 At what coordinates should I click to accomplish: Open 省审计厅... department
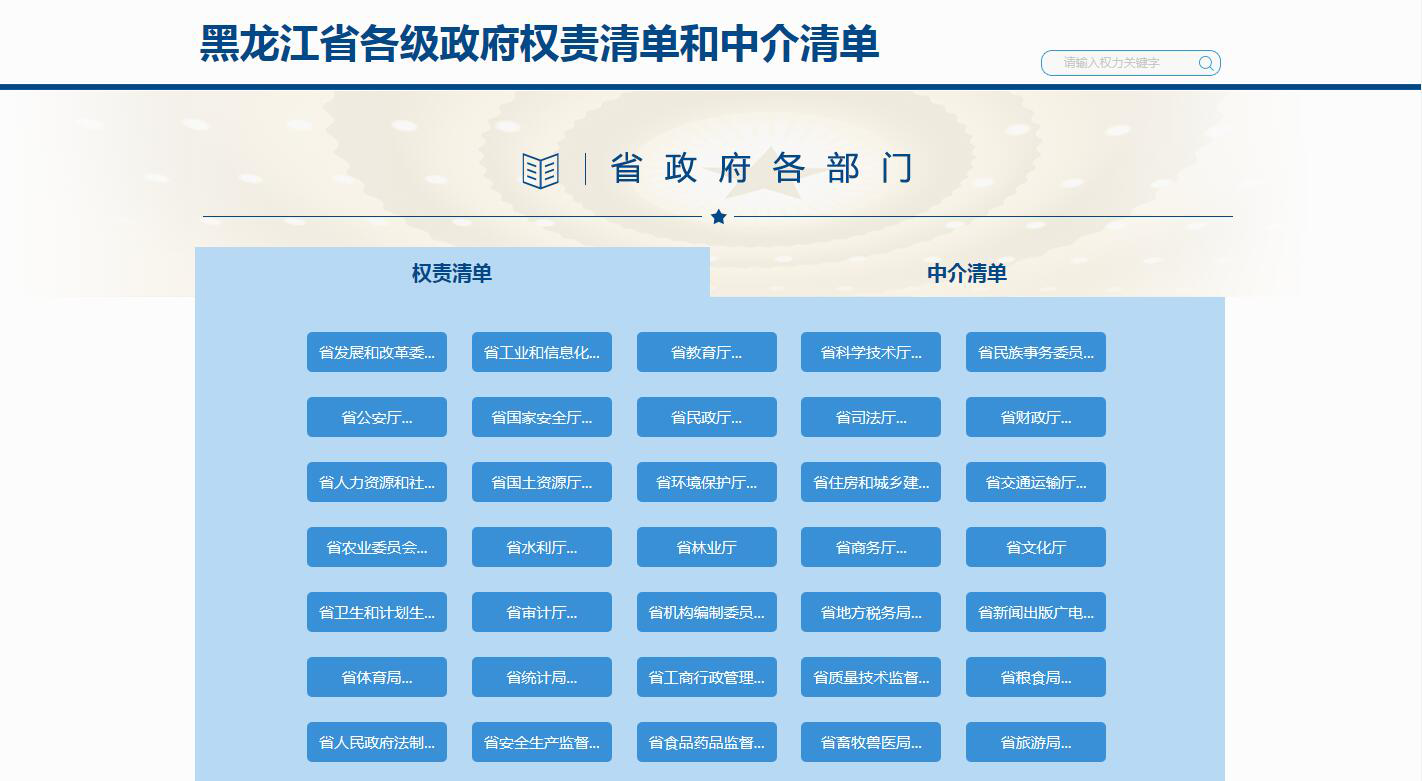542,612
